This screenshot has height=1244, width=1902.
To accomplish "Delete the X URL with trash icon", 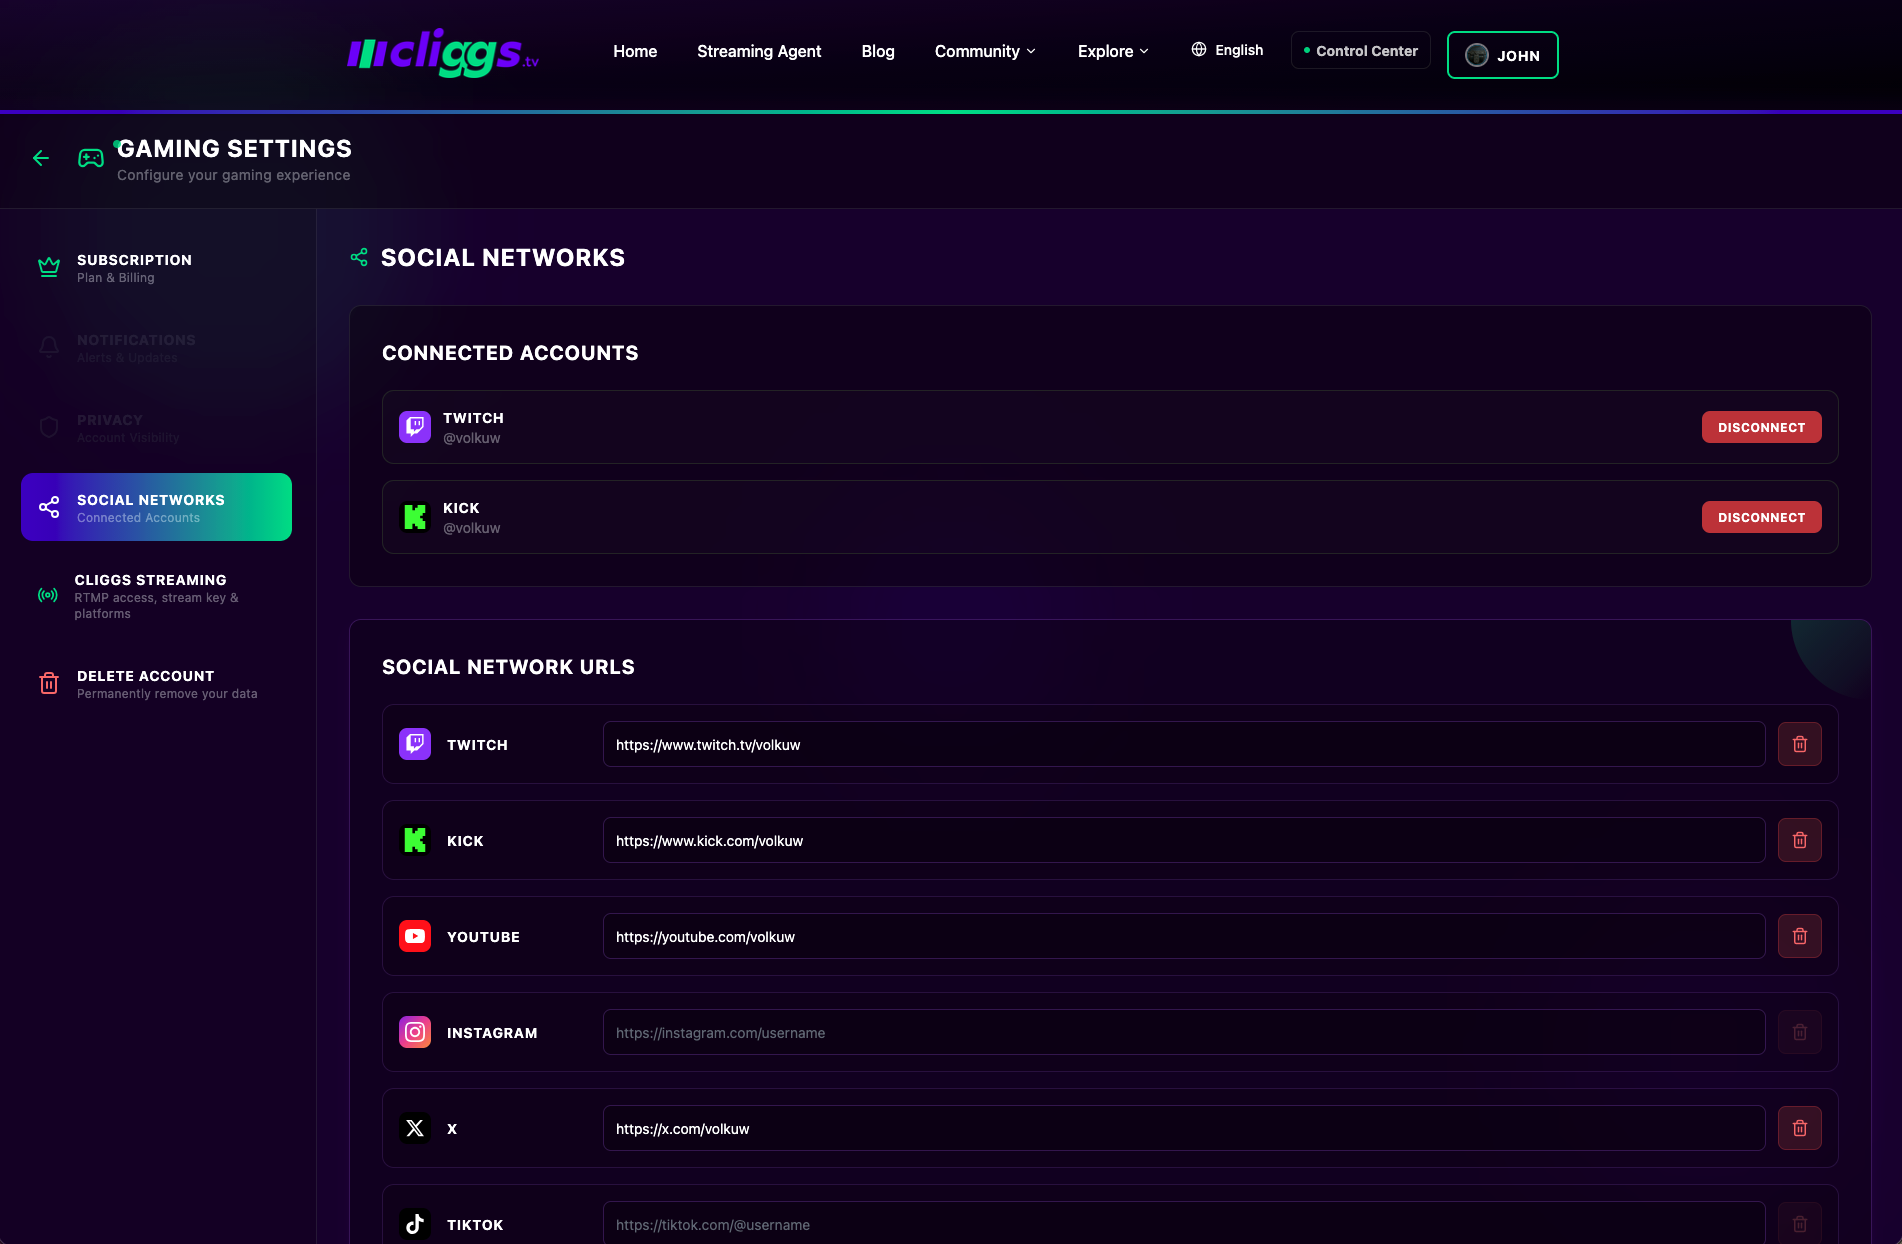I will [x=1800, y=1128].
